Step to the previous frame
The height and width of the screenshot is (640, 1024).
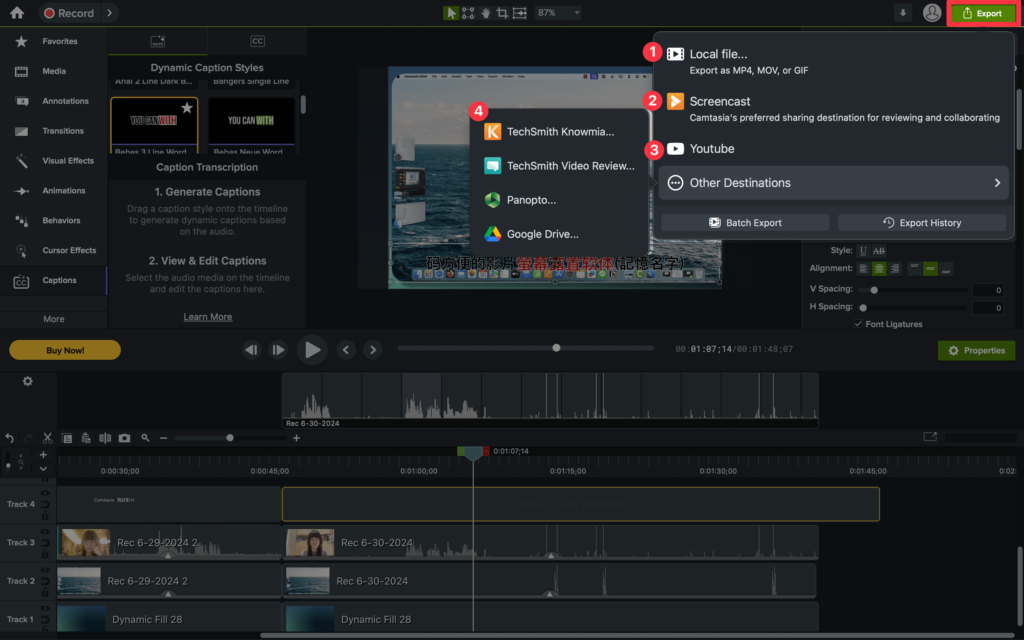pyautogui.click(x=251, y=350)
